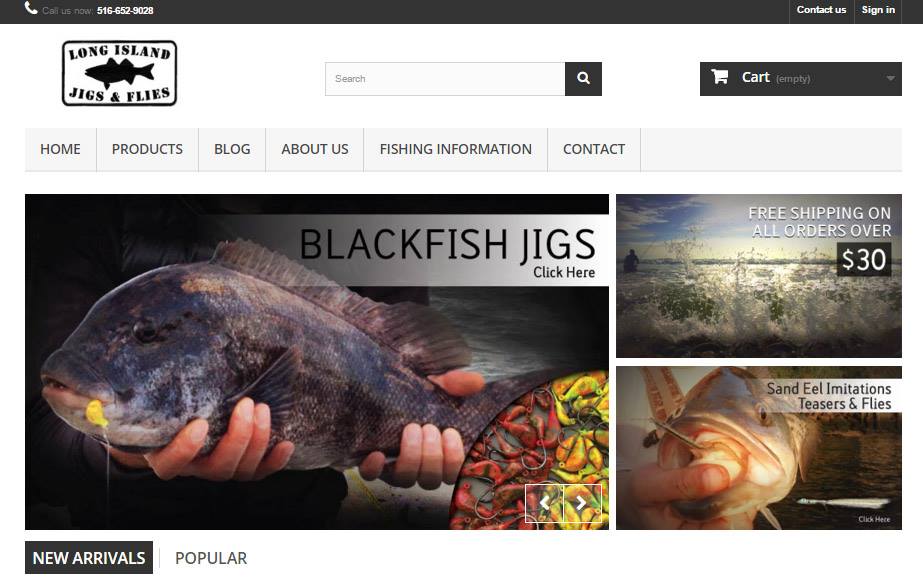923x579 pixels.
Task: Select the New Arrivals tab
Action: pyautogui.click(x=89, y=558)
